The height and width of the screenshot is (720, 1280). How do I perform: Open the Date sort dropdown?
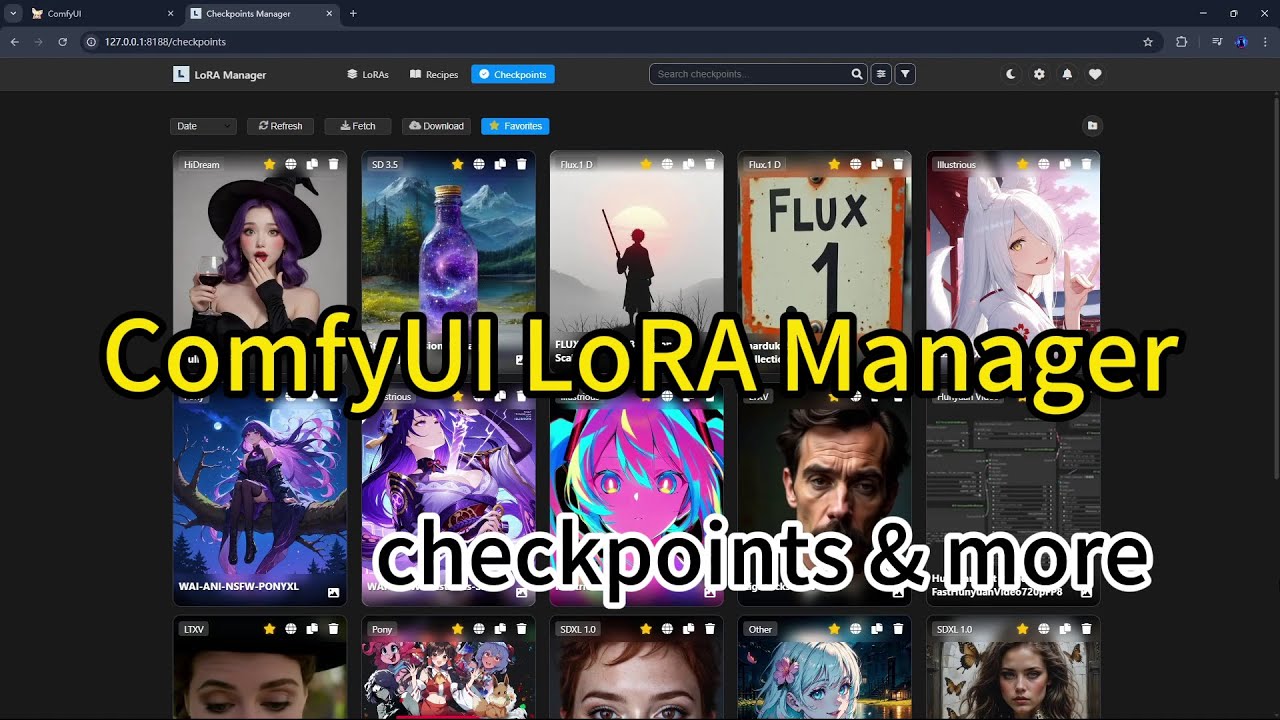click(203, 126)
